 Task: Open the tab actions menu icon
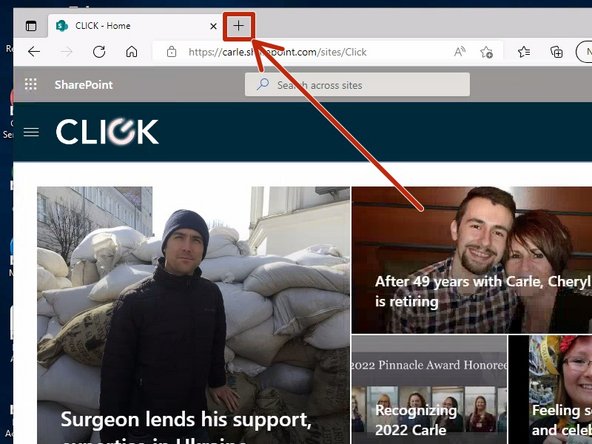click(x=31, y=26)
